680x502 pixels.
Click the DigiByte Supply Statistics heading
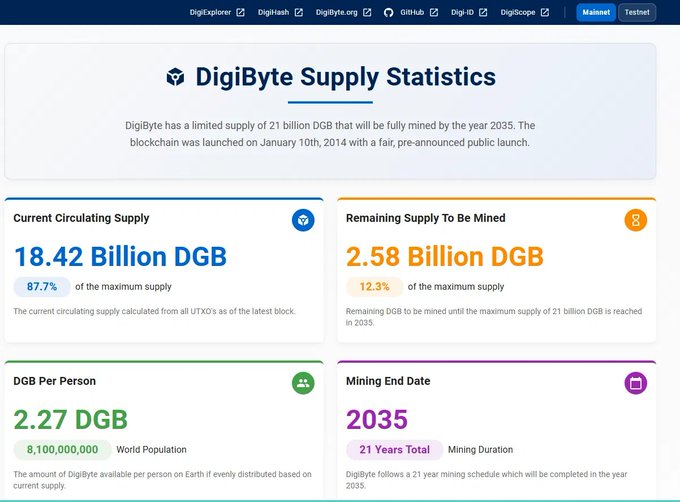coord(346,77)
